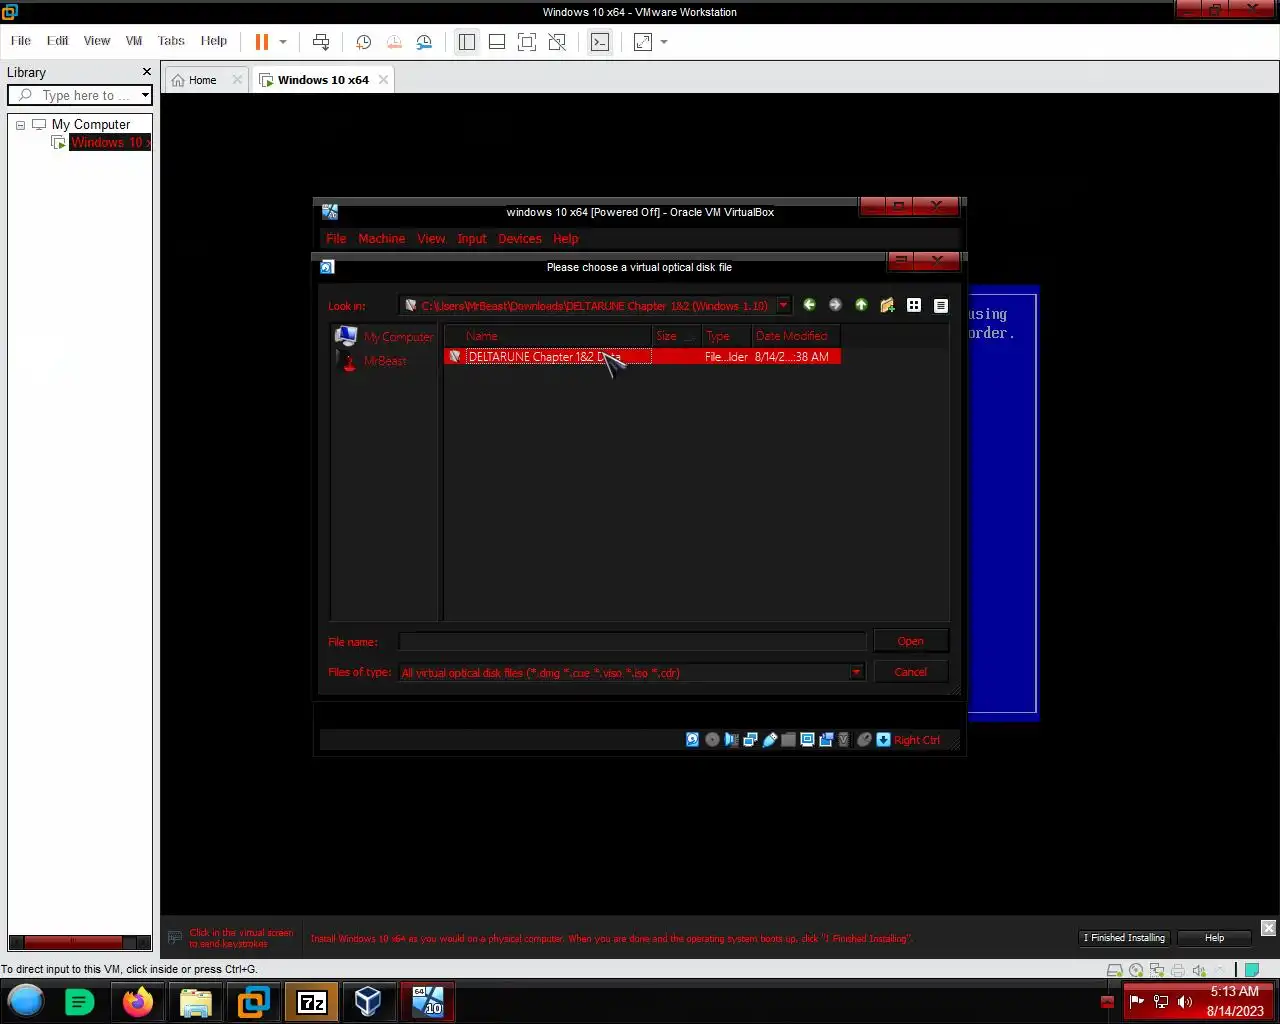The image size is (1280, 1024).
Task: Go forward with the greyed right arrow
Action: click(835, 305)
